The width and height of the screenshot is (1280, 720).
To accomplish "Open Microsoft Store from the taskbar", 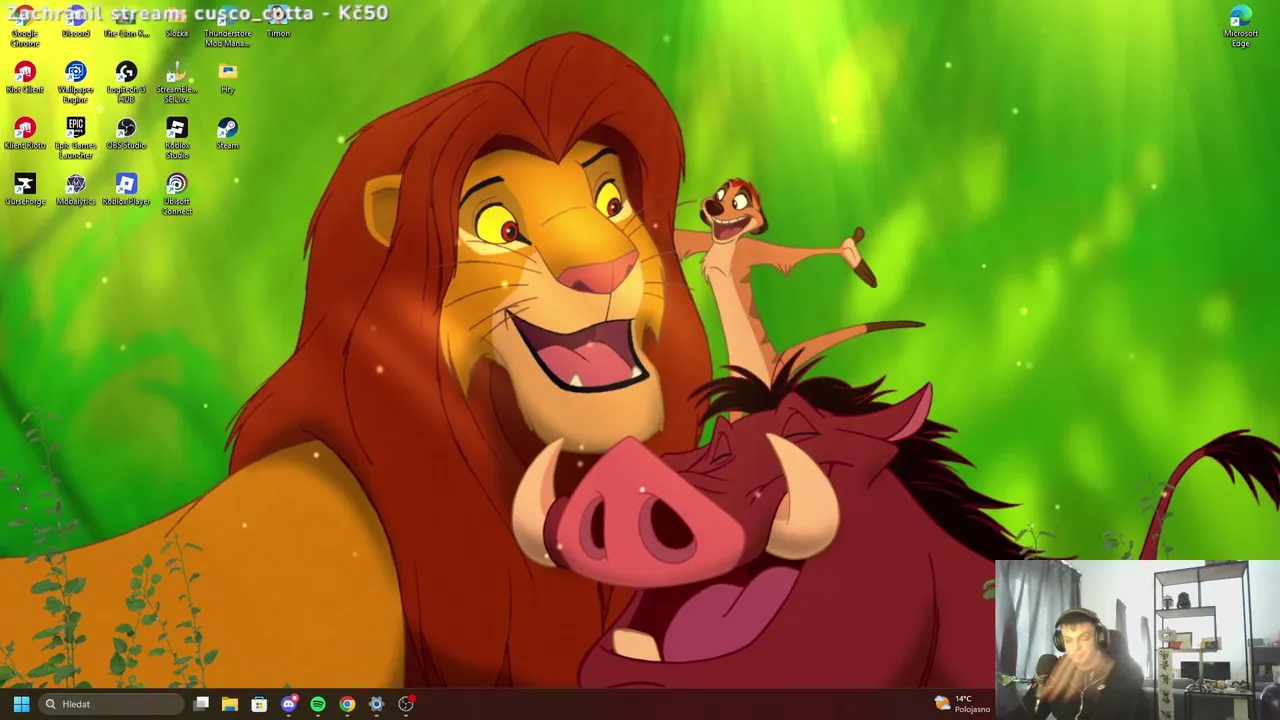I will tap(259, 704).
